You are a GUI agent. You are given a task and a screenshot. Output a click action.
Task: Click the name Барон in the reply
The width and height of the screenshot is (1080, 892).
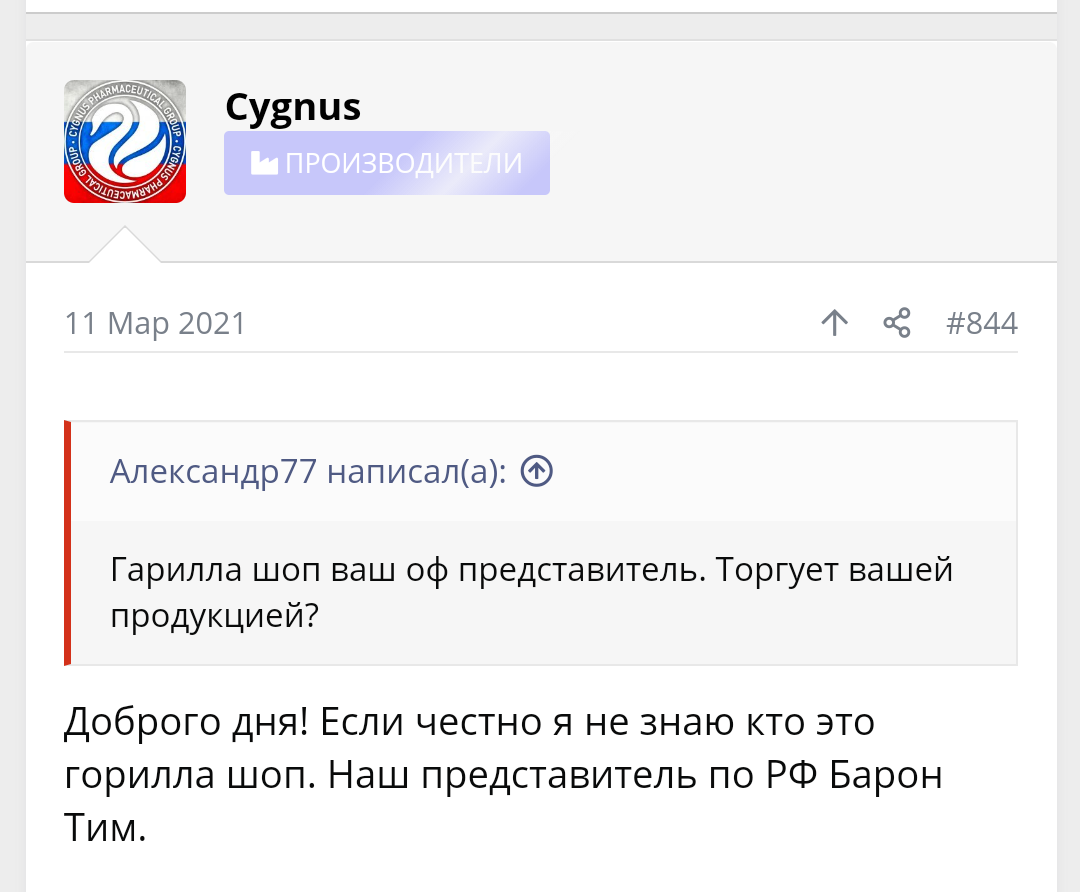pos(887,776)
